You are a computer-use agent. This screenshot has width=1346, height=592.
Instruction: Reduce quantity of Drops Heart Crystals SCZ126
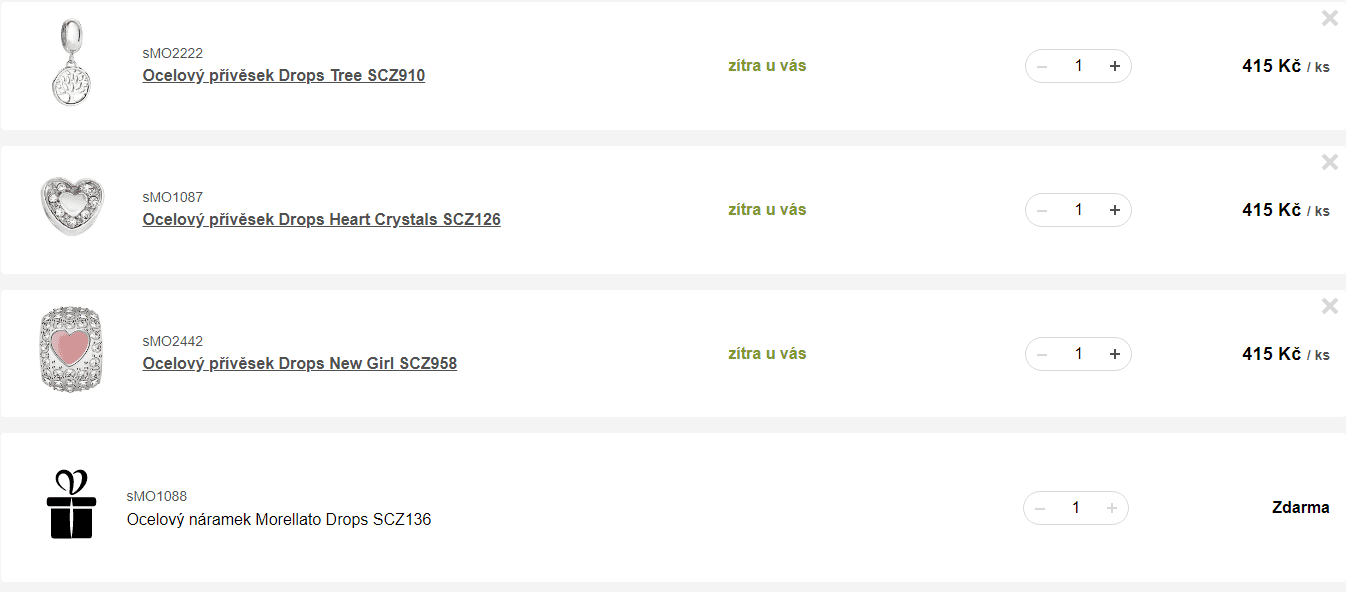pos(1042,210)
